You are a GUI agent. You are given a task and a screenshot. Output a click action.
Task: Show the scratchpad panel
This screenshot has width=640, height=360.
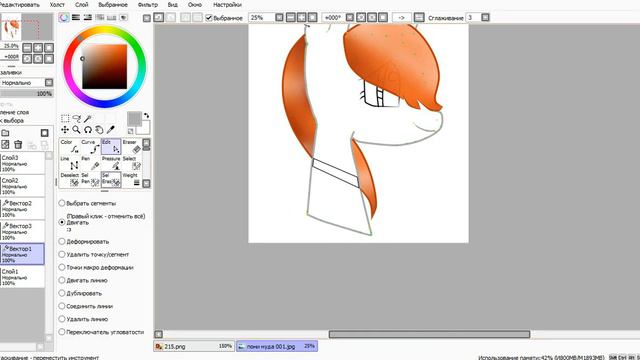(123, 18)
